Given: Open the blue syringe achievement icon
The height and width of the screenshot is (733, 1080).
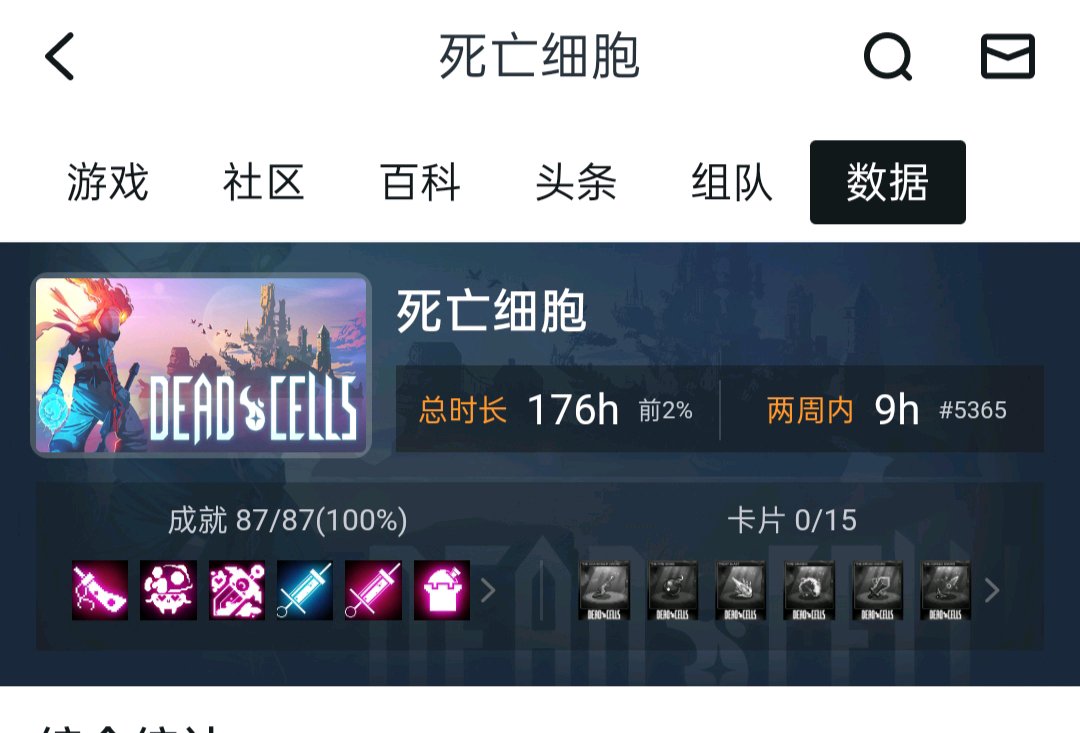Looking at the screenshot, I should pos(304,590).
